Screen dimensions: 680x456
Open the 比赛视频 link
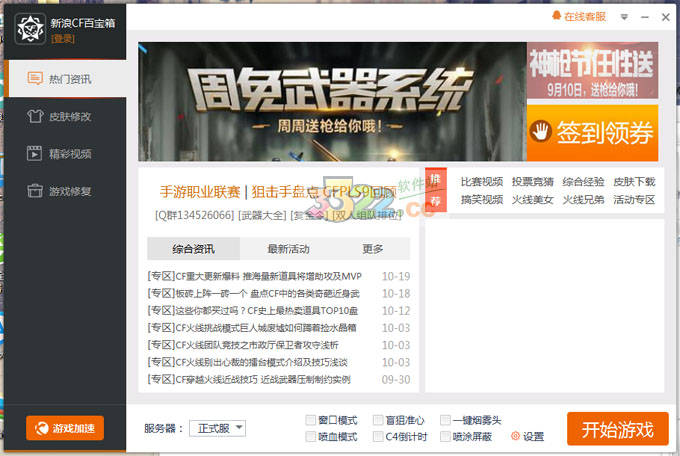pyautogui.click(x=481, y=182)
